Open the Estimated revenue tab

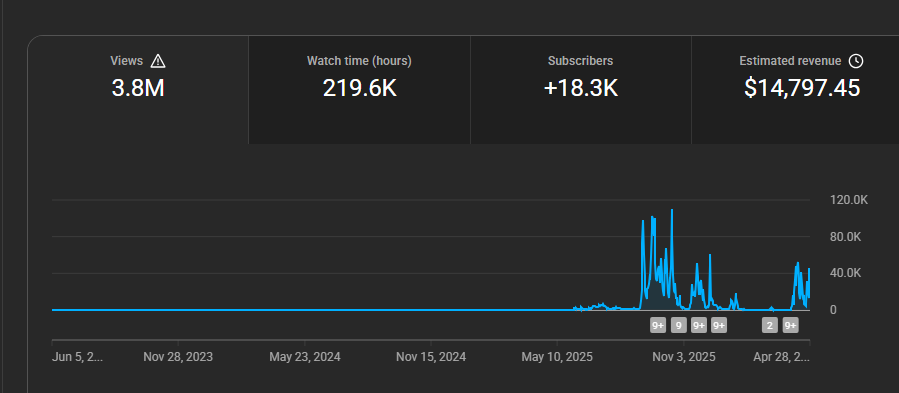[795, 90]
